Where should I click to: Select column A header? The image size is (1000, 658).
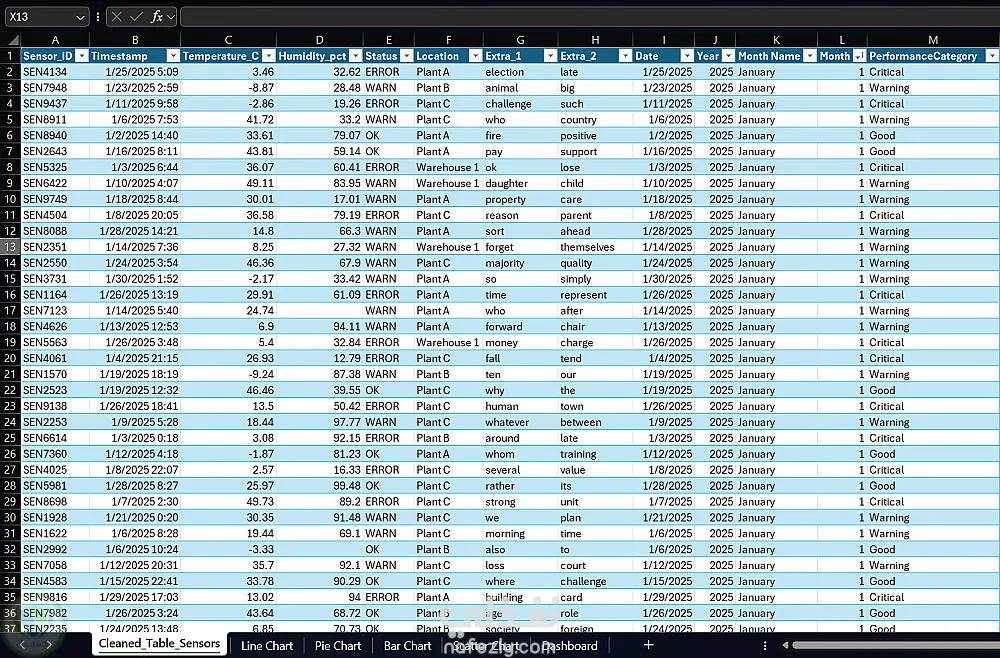tap(55, 40)
